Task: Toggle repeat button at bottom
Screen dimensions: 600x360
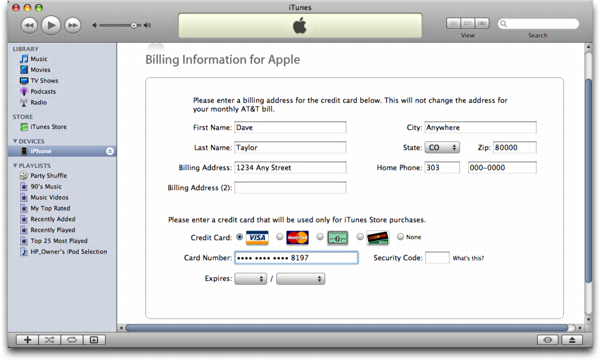Action: [72, 340]
